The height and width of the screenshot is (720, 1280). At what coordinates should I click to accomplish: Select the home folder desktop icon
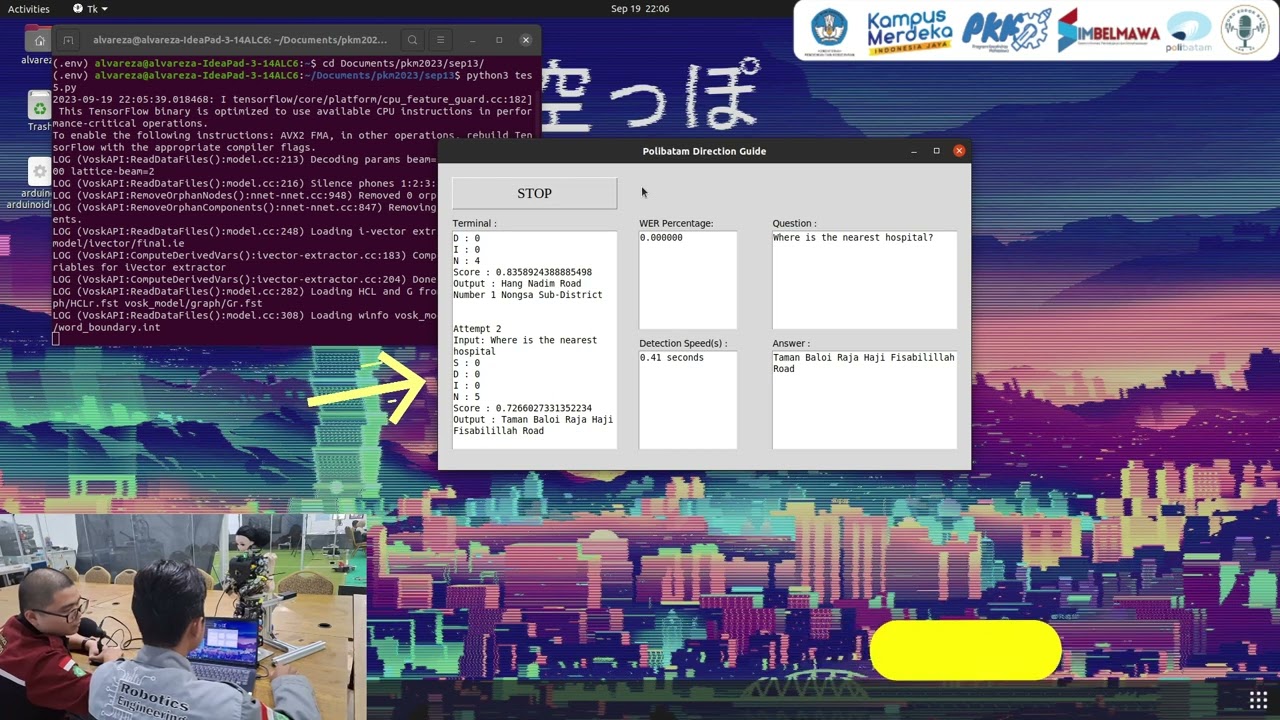pos(37,45)
